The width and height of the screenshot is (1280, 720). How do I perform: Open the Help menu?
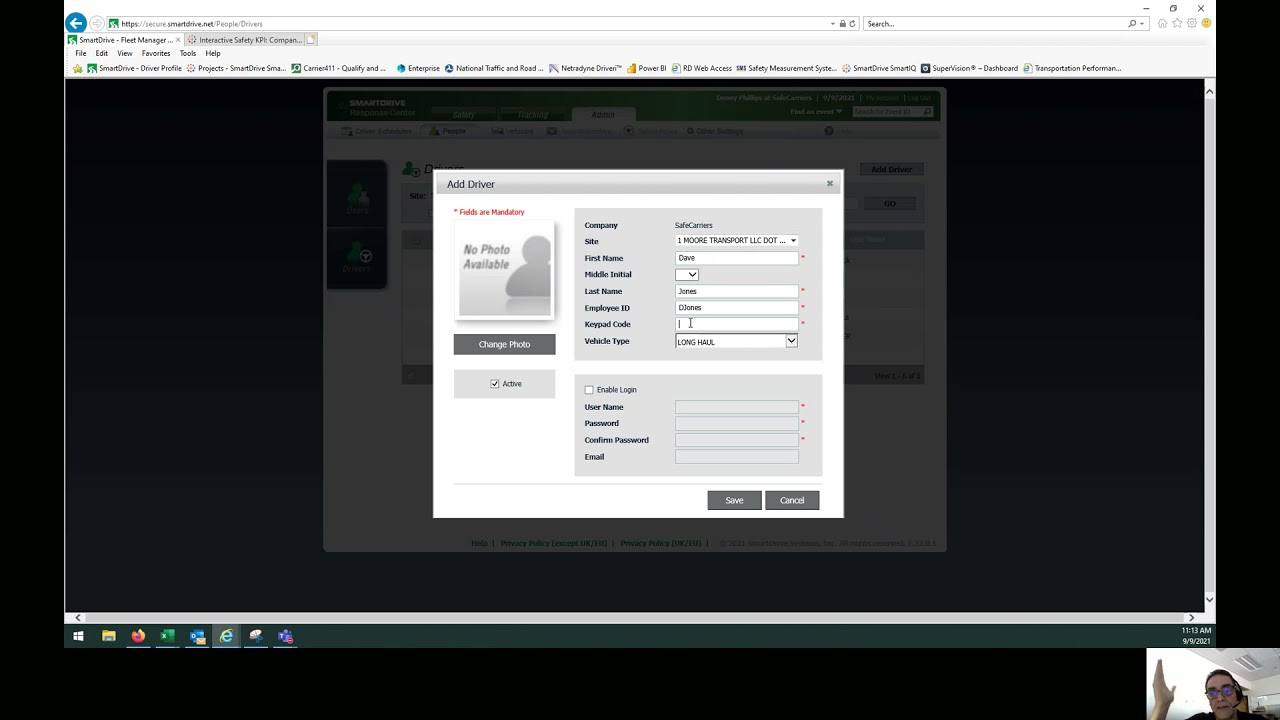(213, 53)
